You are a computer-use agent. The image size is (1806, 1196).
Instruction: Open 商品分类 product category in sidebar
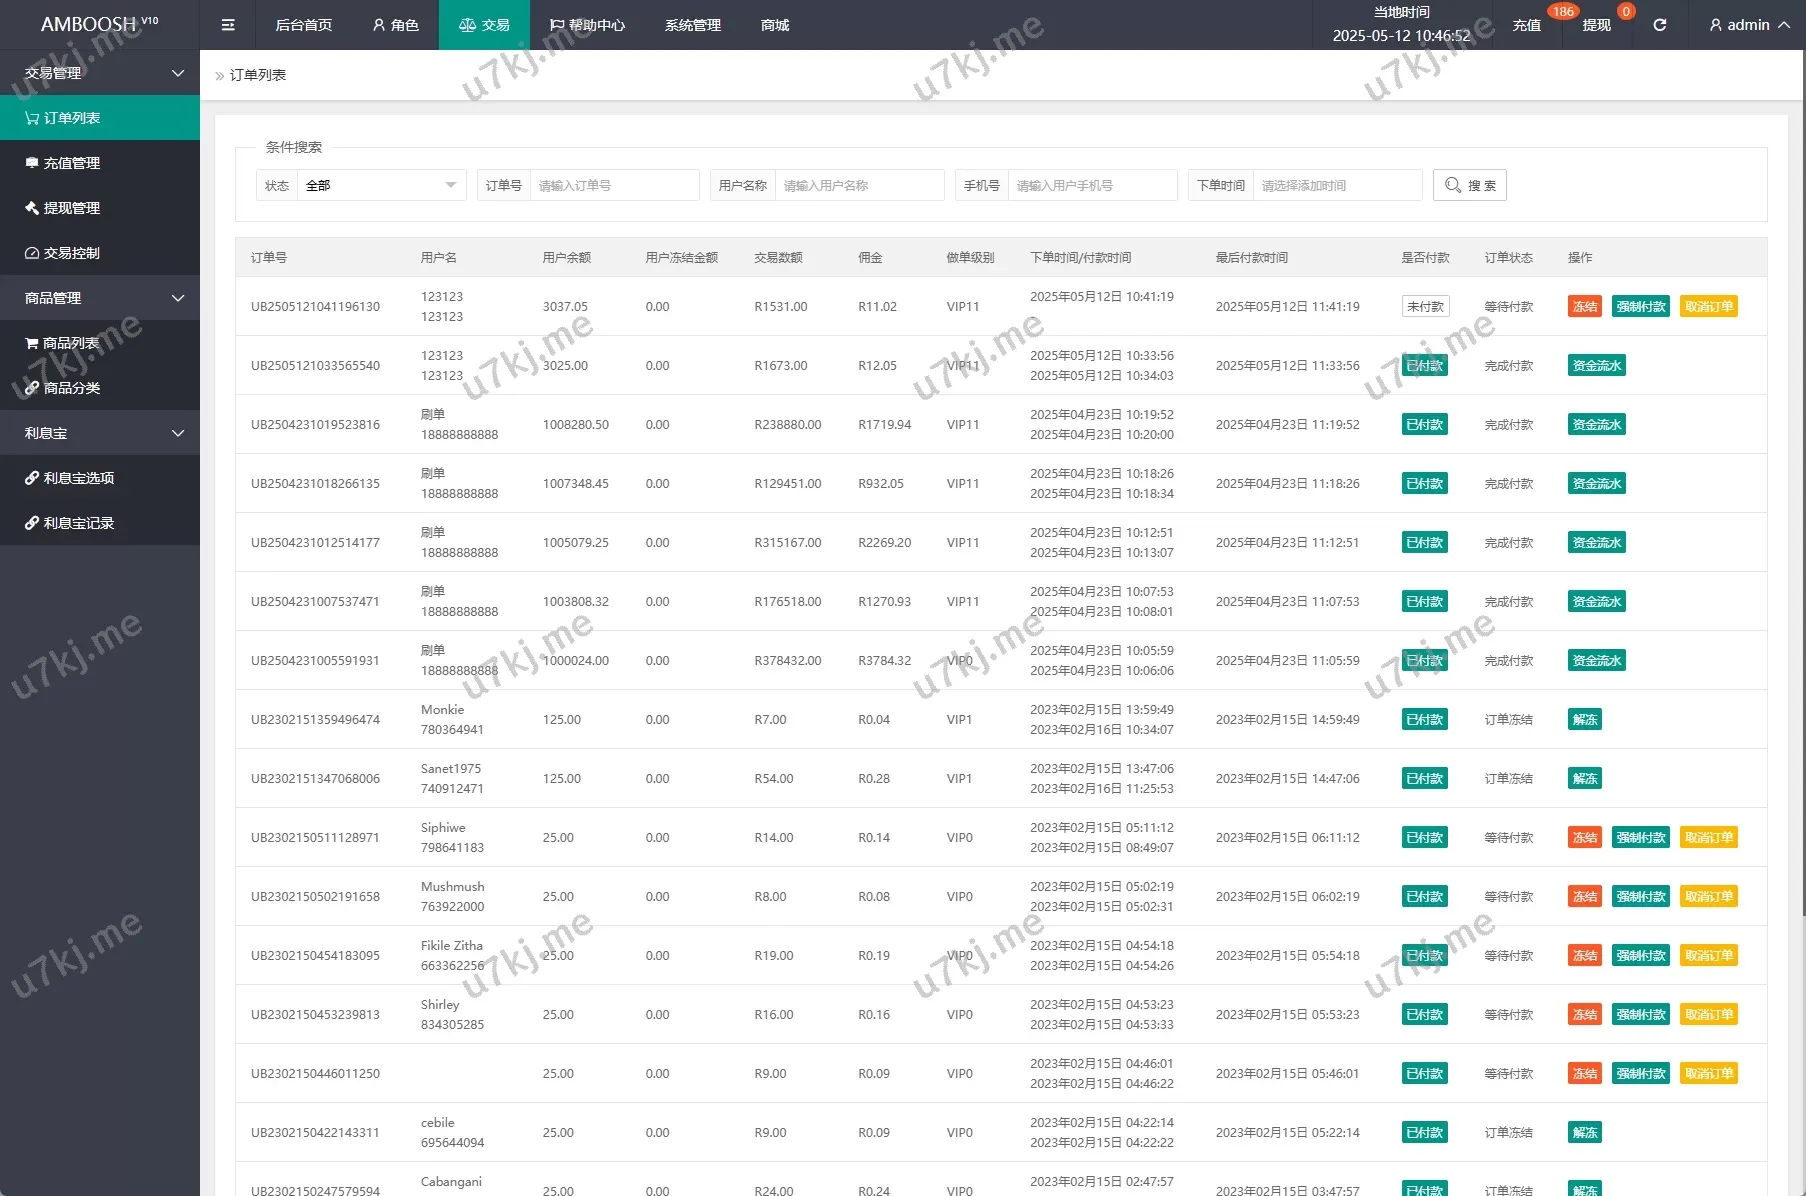71,388
